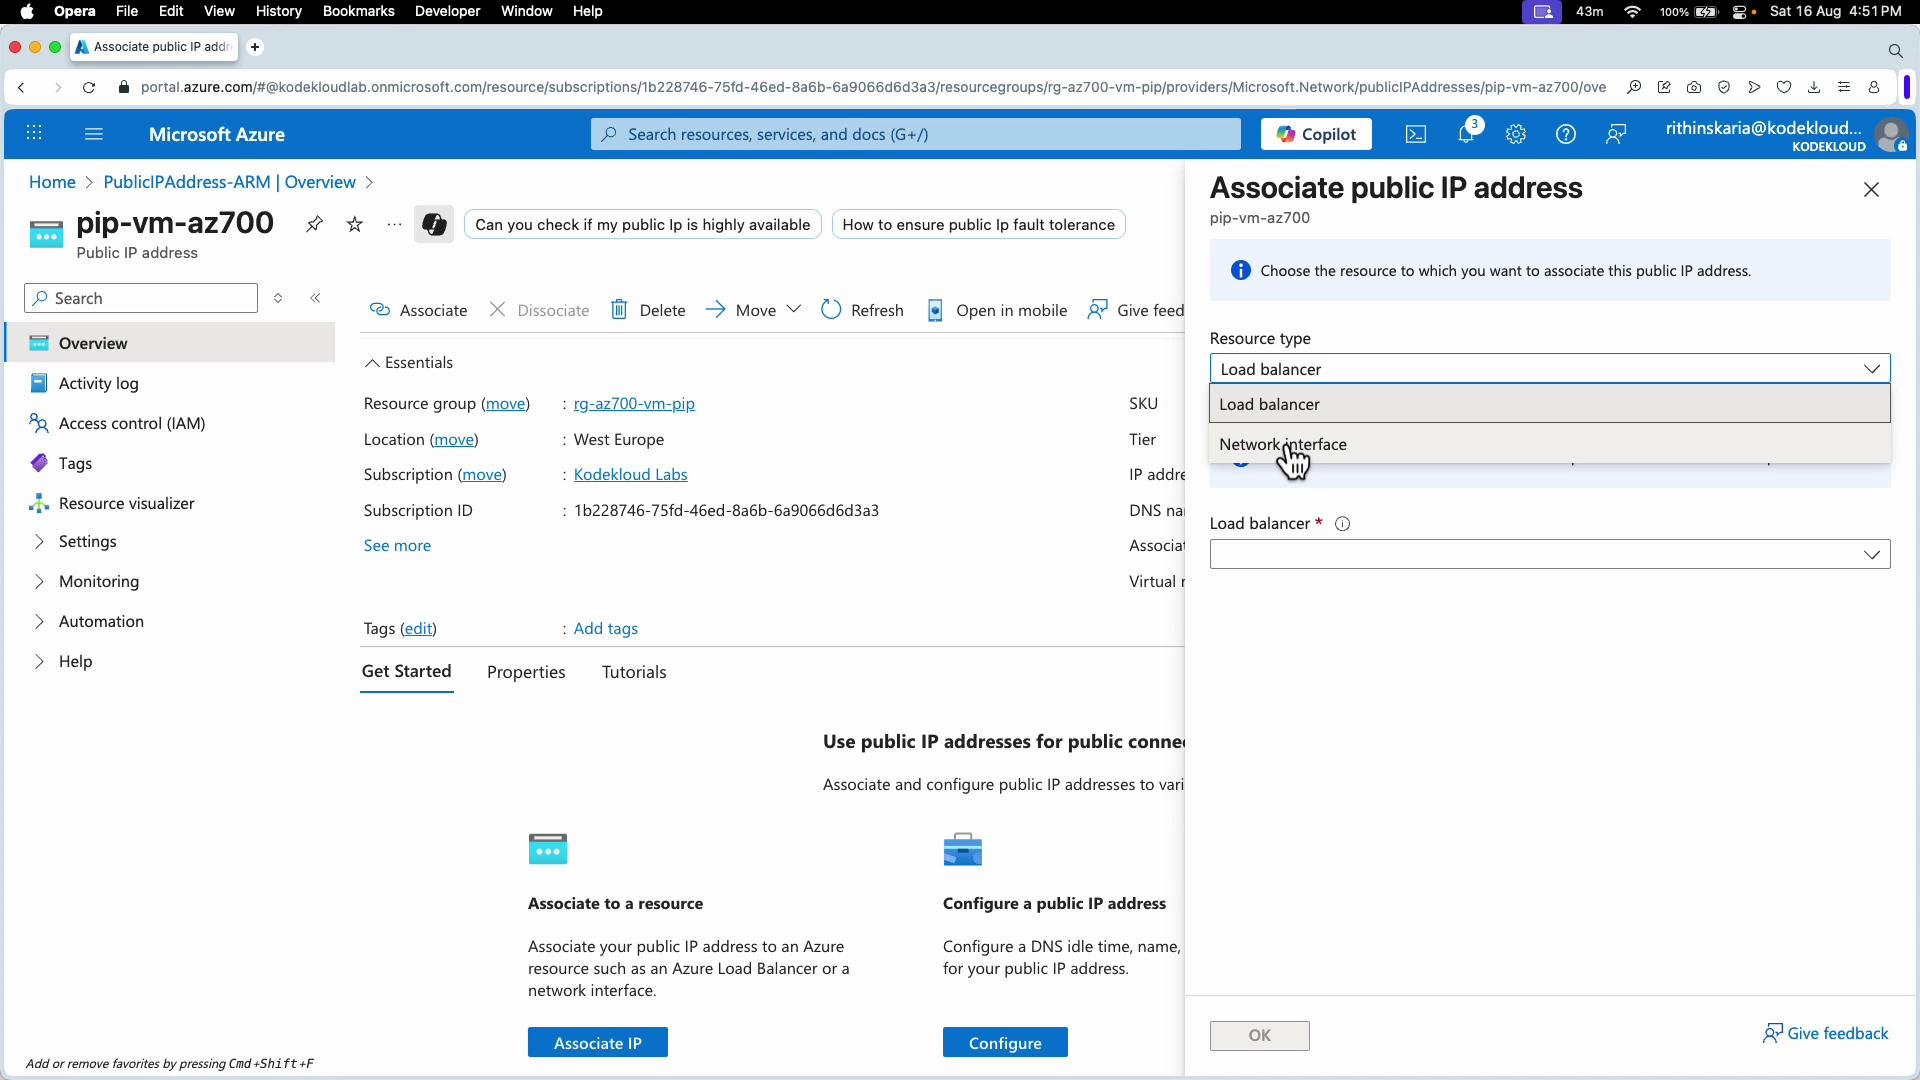
Task: Click the left menu Search field
Action: (141, 298)
